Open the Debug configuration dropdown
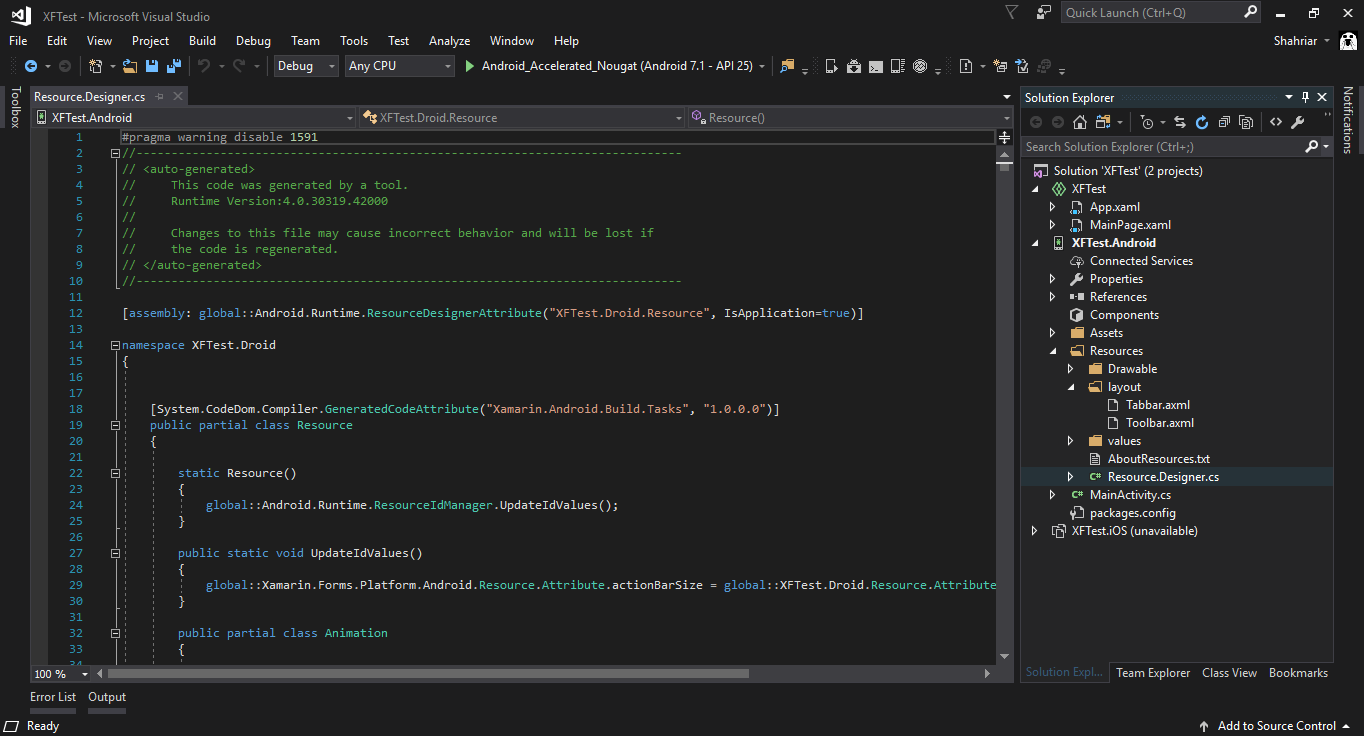 tap(306, 66)
